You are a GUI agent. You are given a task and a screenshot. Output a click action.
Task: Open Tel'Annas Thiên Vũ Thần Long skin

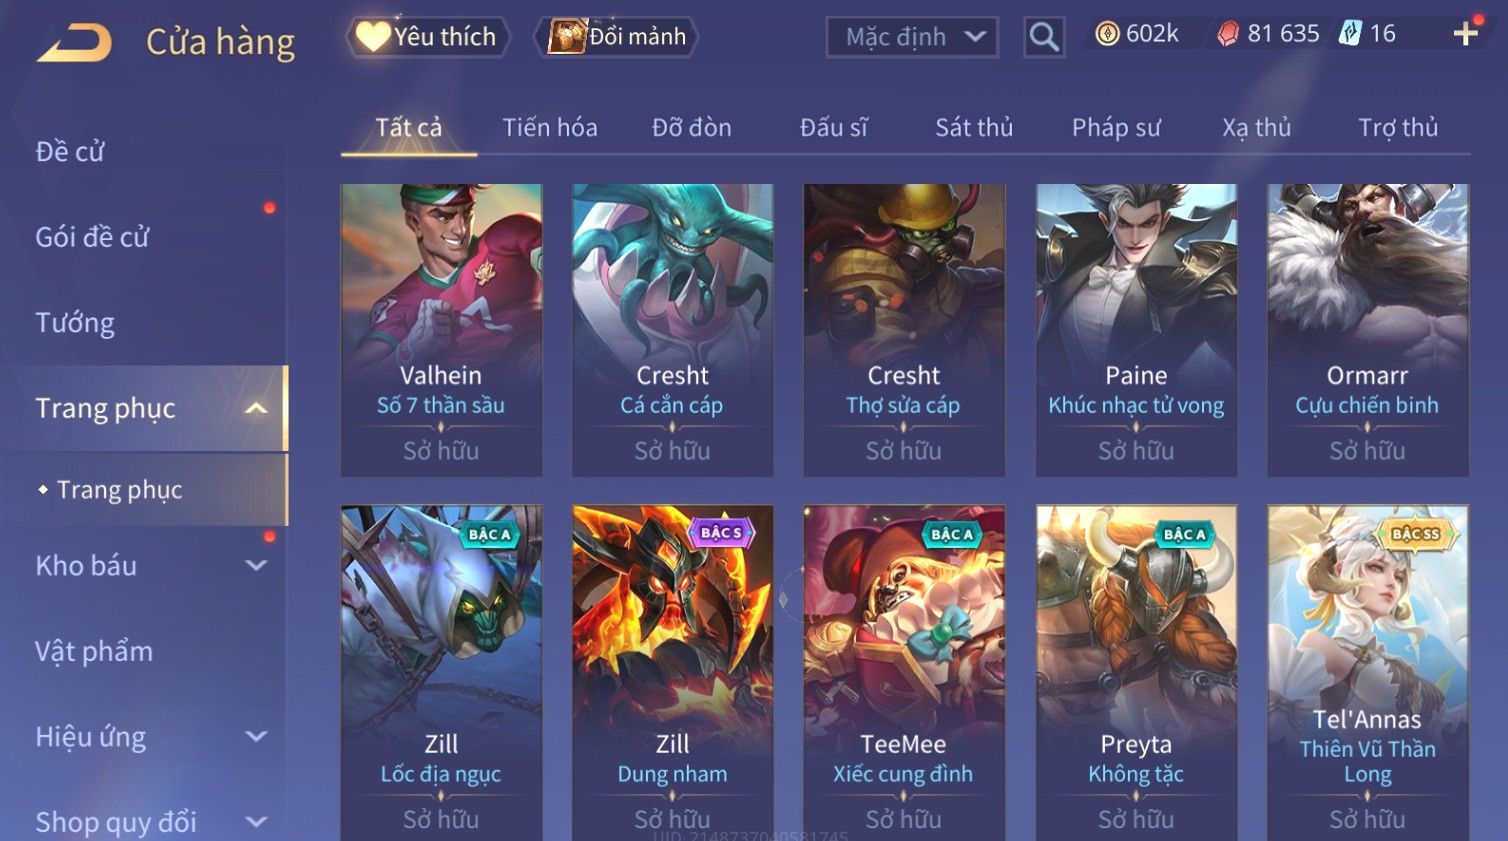click(1367, 672)
